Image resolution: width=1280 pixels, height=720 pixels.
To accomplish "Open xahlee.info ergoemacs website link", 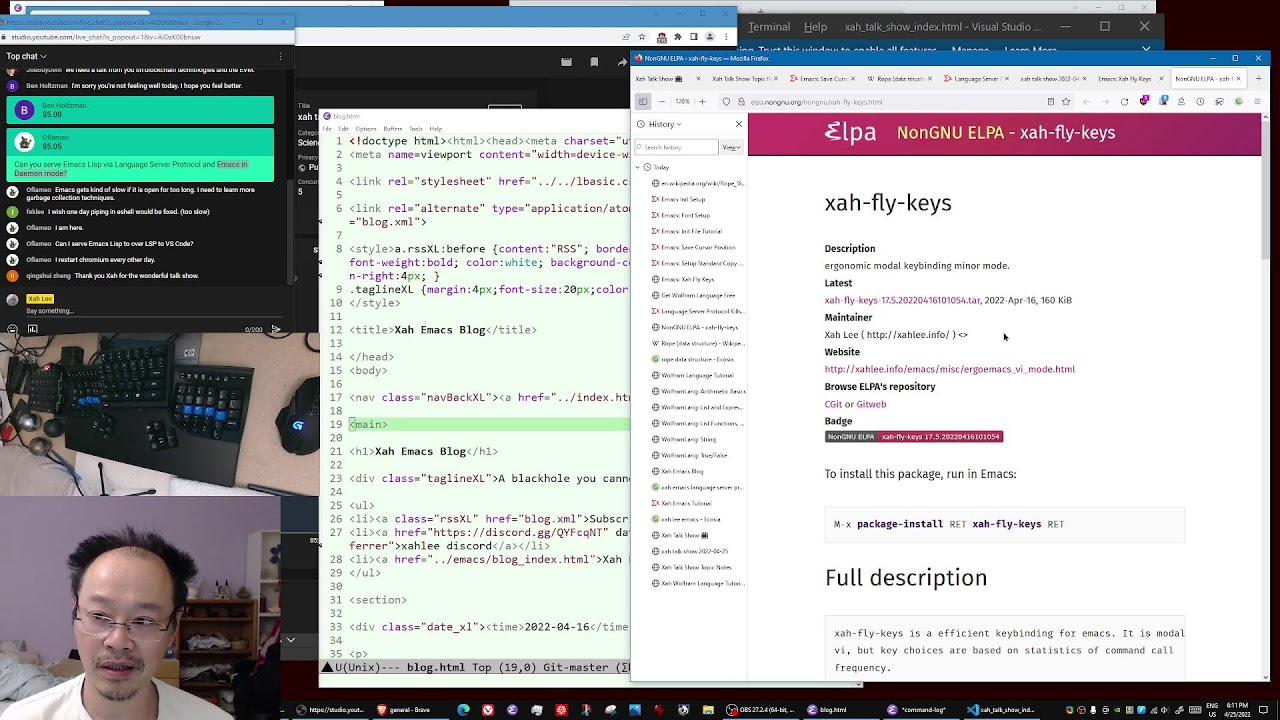I will tap(949, 369).
